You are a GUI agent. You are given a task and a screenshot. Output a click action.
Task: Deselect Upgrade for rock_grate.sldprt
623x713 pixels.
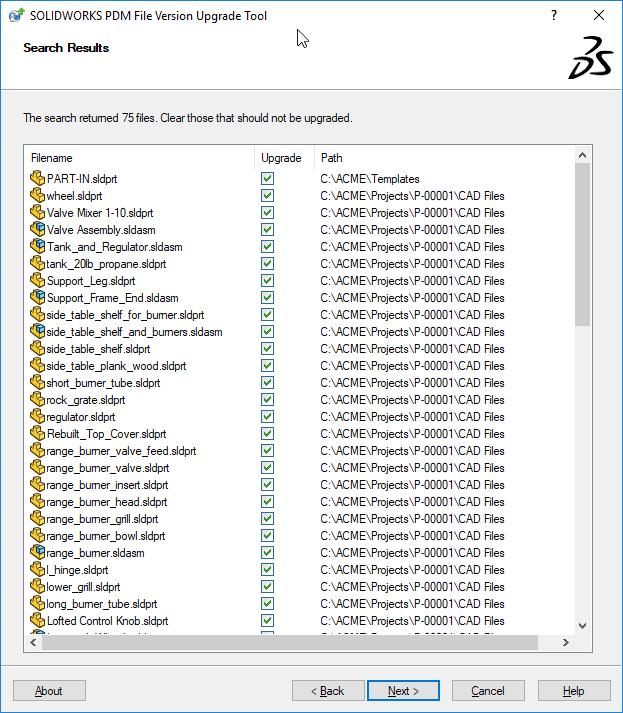click(267, 400)
